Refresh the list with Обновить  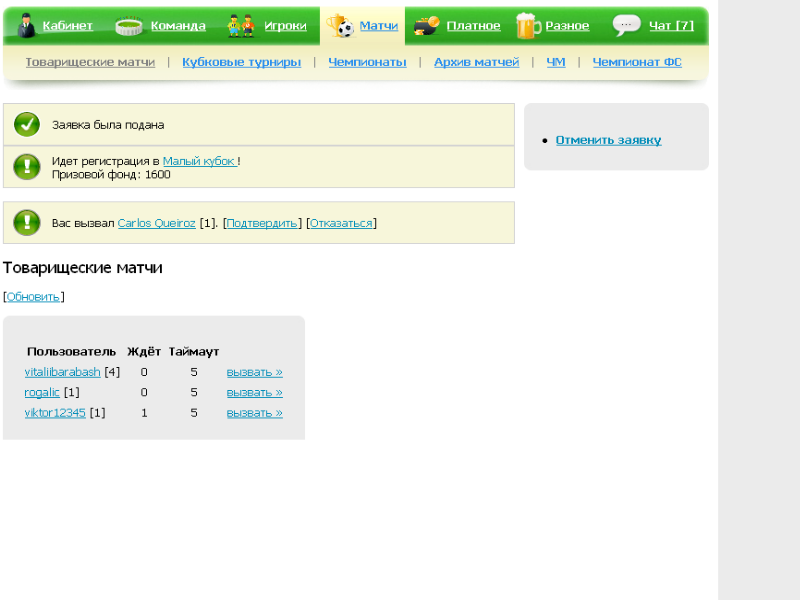[x=34, y=297]
